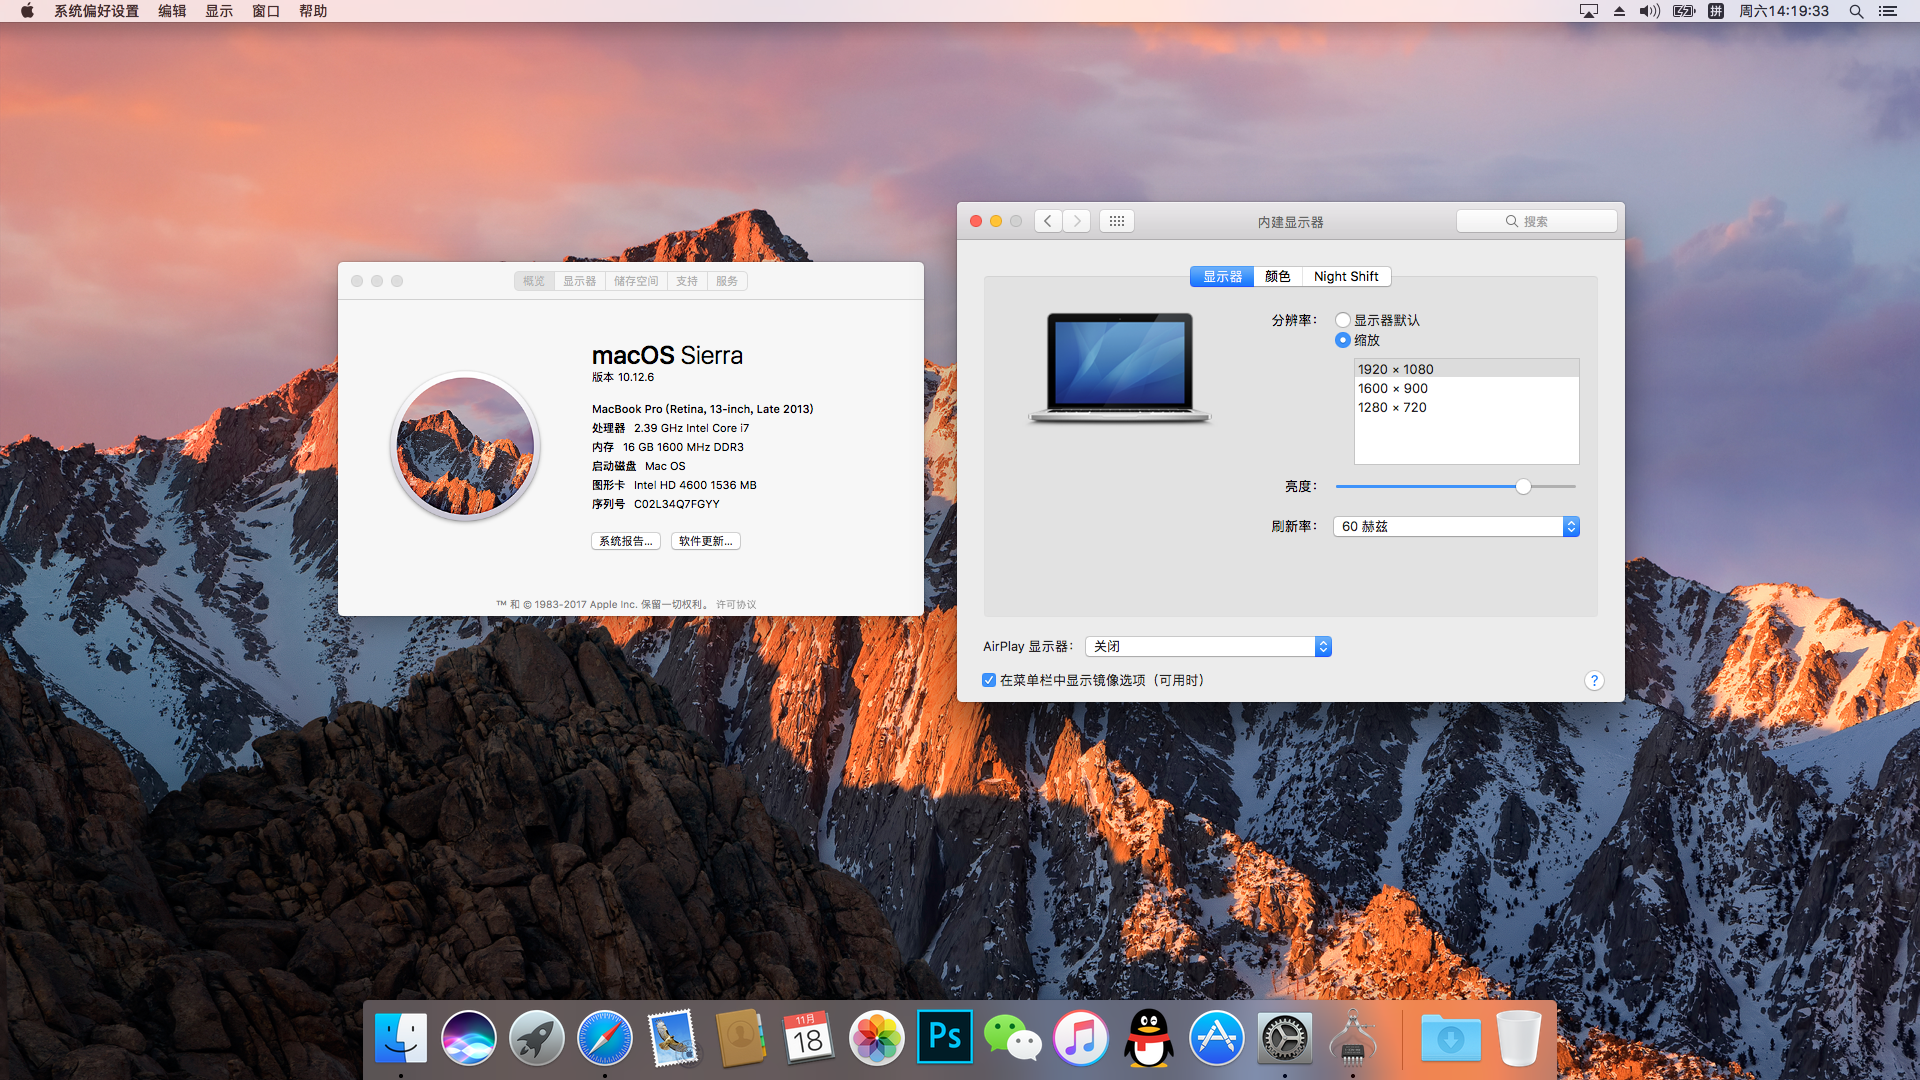Open 刷新率 60 赫兹 dropdown
This screenshot has width=1920, height=1080.
pyautogui.click(x=1456, y=526)
